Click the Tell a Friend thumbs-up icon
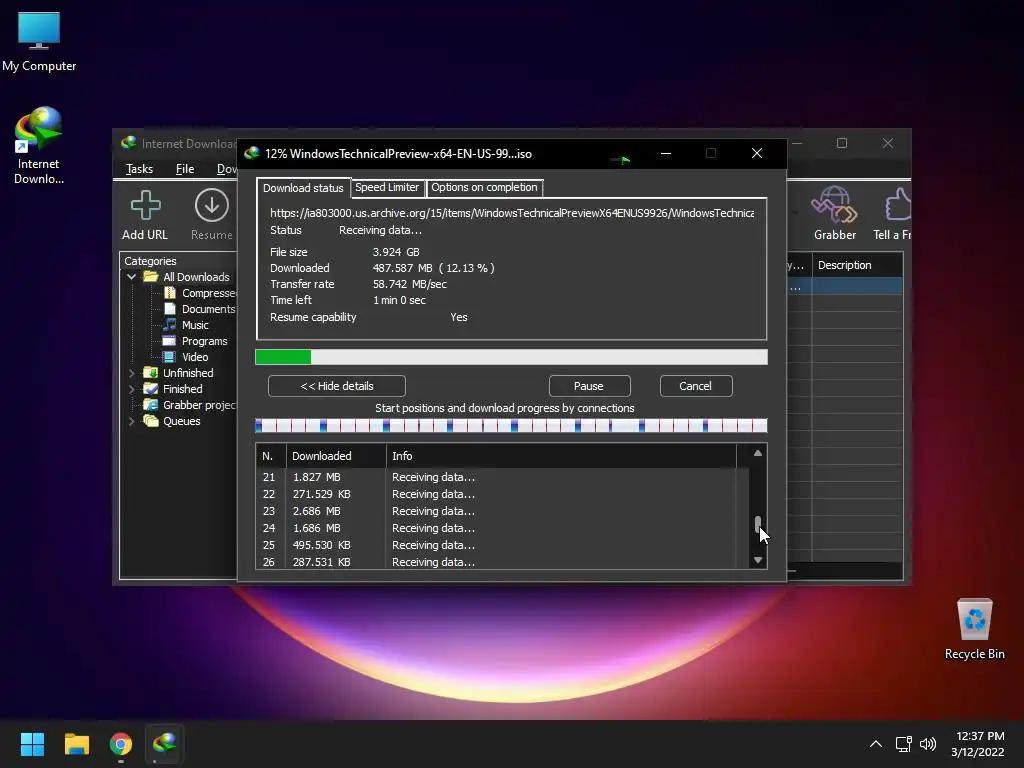The image size is (1024, 768). click(898, 205)
